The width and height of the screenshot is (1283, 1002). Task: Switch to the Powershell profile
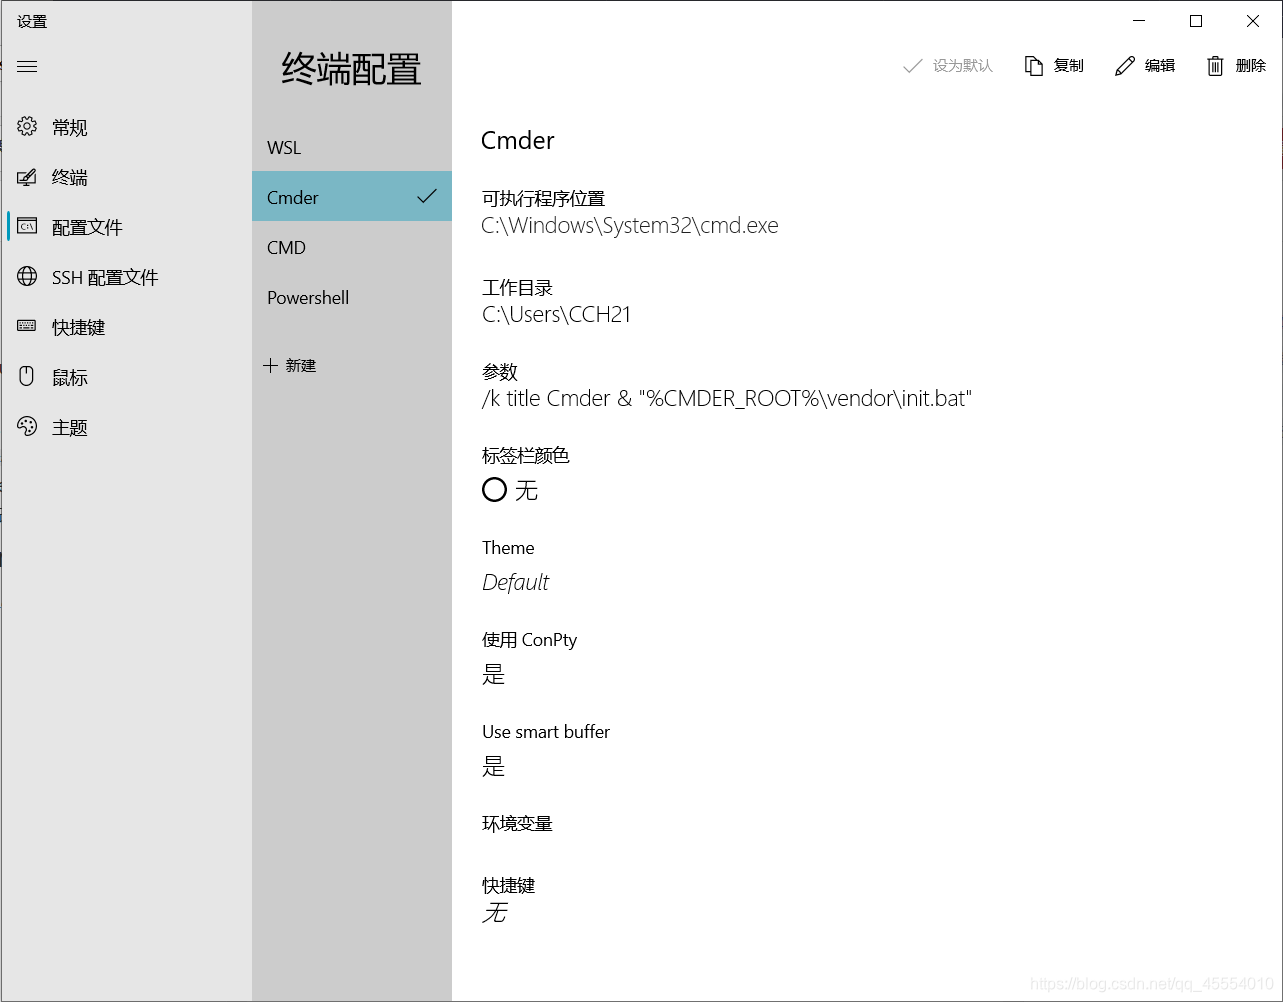[307, 297]
